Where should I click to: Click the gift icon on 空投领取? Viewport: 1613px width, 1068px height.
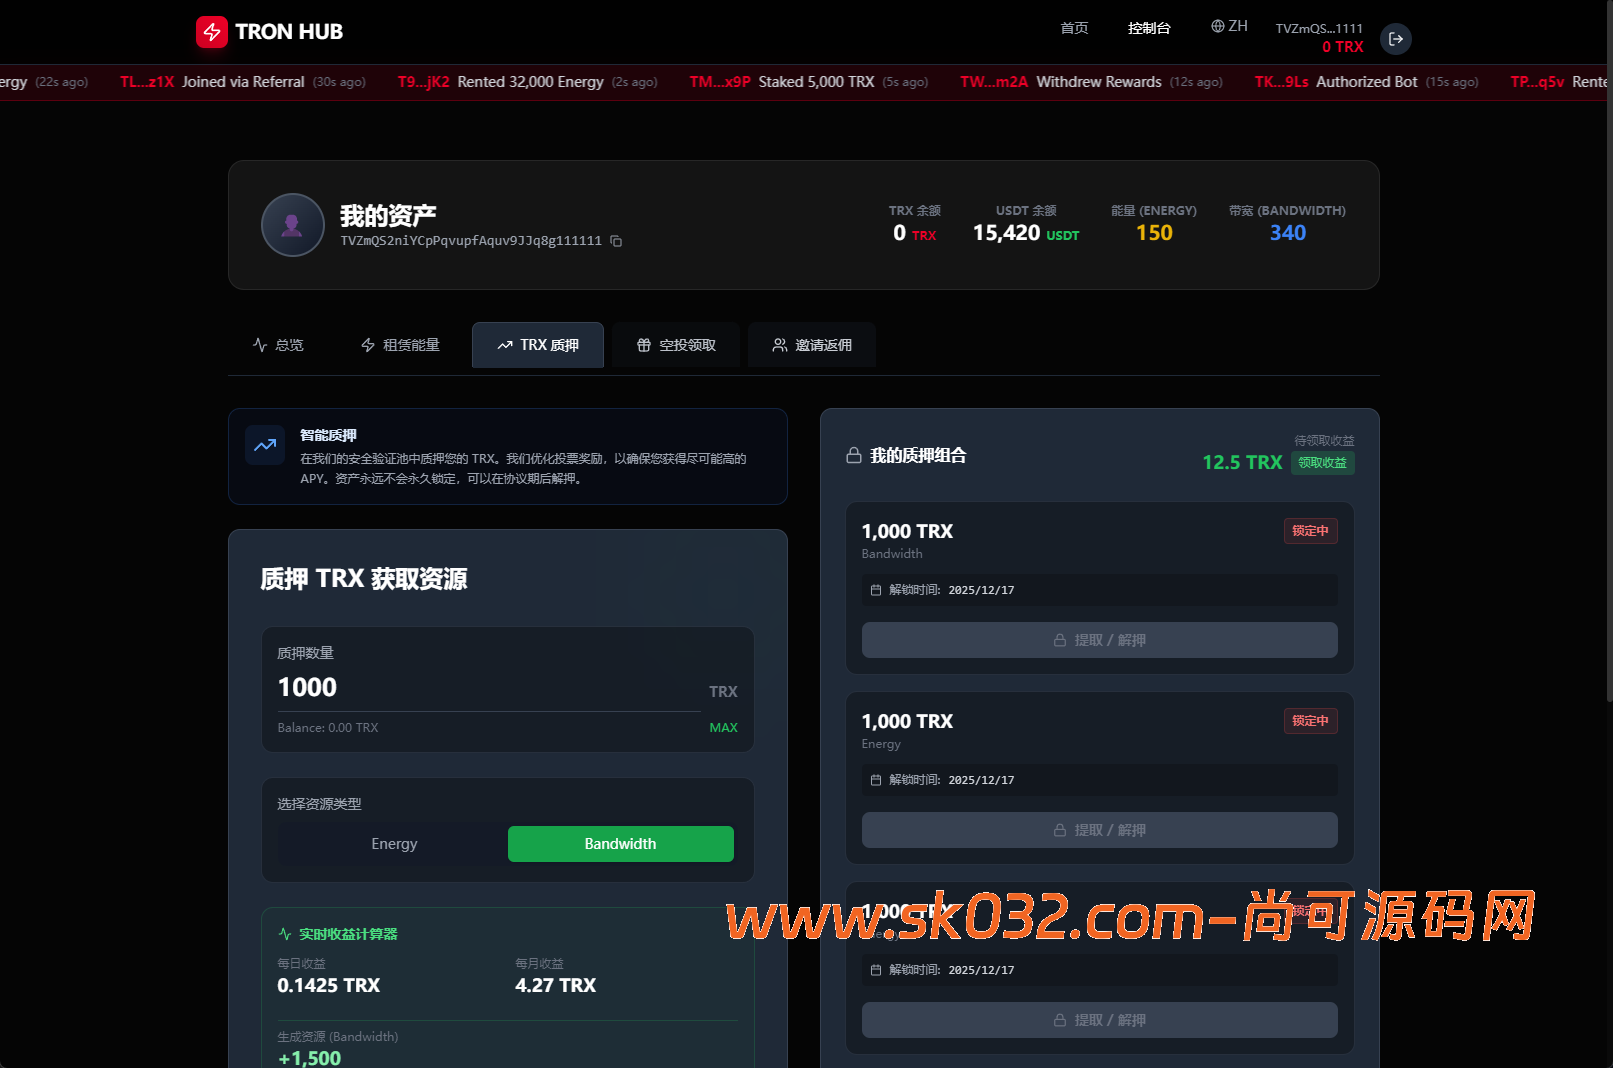(644, 344)
